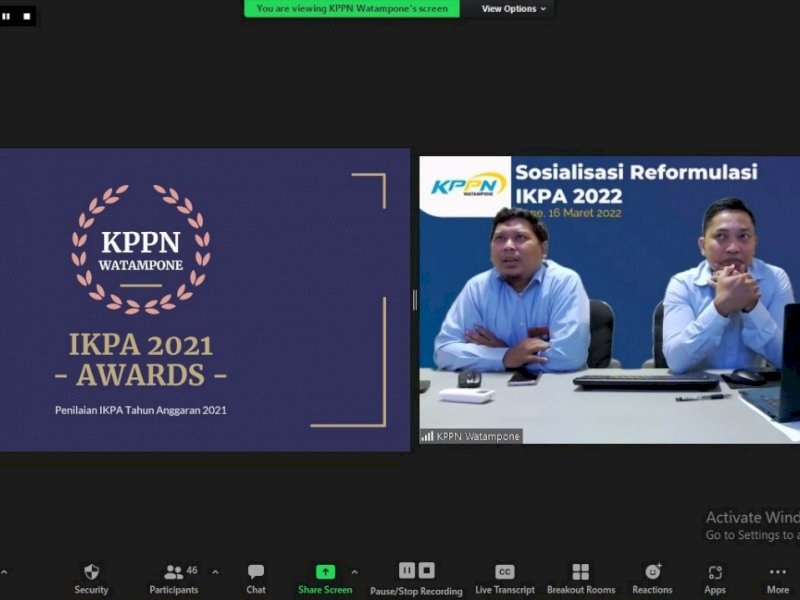
Task: Open the Chat bubble icon
Action: [256, 571]
